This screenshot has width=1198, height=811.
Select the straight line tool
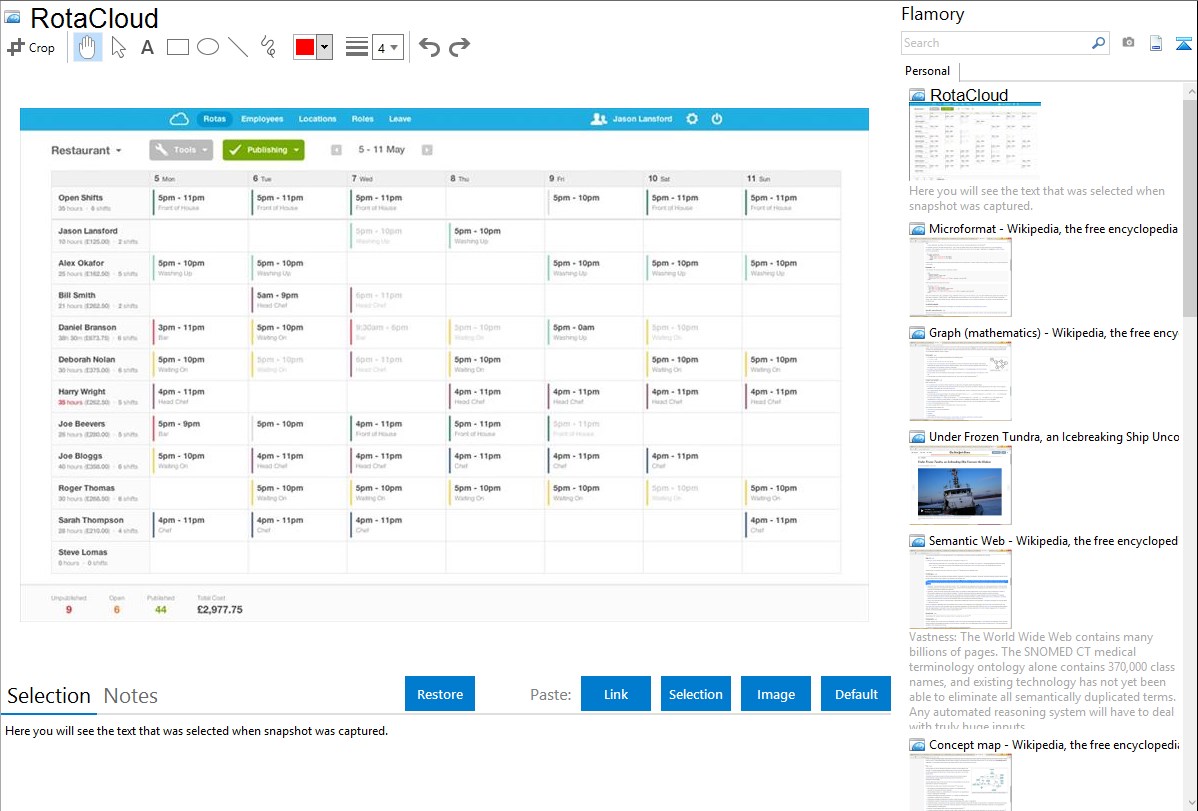click(x=238, y=47)
